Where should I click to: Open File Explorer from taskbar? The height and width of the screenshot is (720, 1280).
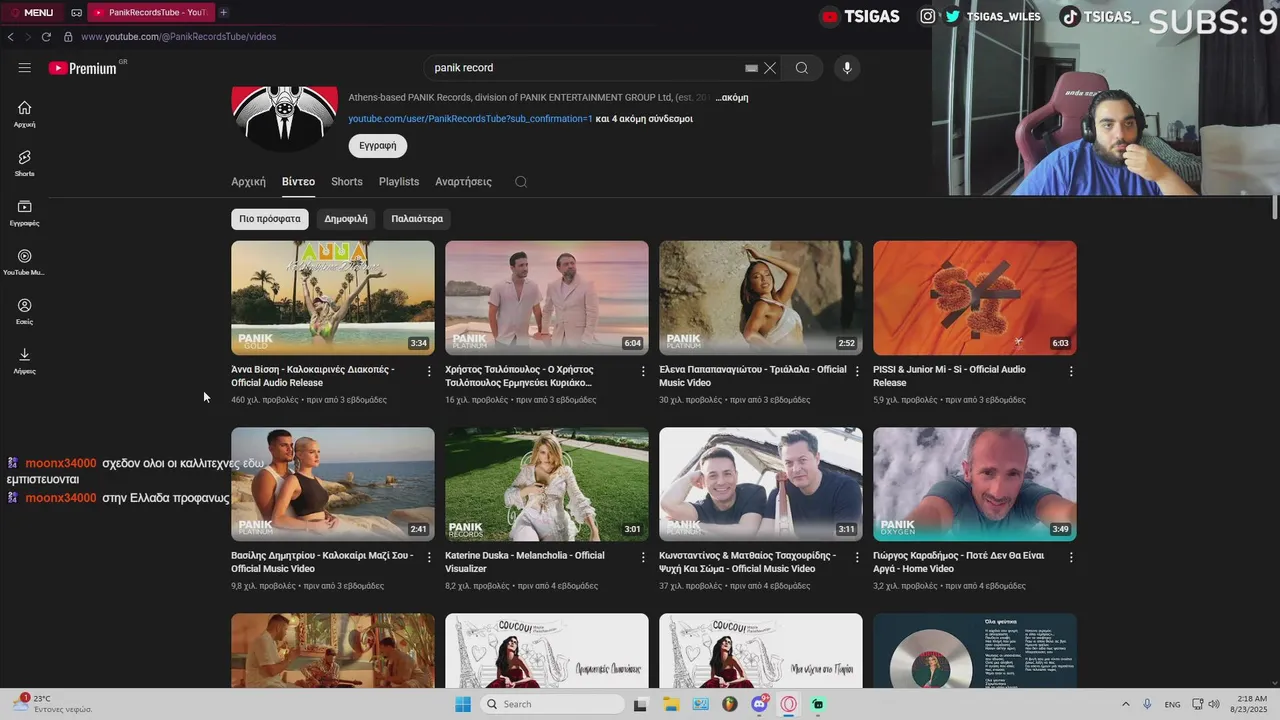tap(671, 704)
